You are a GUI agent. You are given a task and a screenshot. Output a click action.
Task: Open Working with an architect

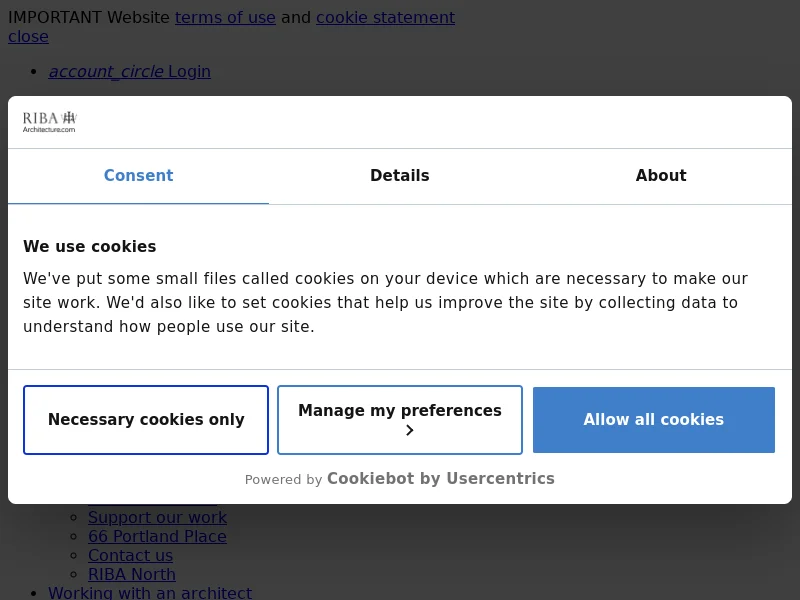pos(150,593)
